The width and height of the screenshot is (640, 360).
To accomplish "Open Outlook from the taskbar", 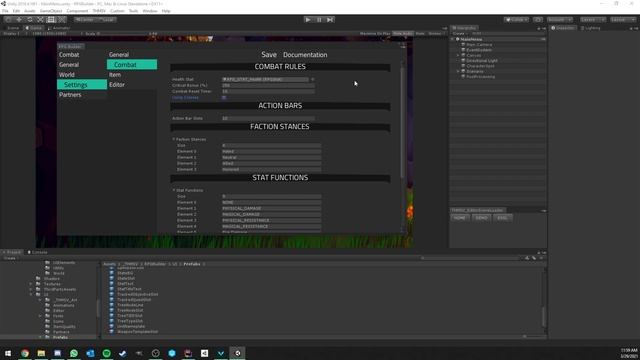I will (x=90, y=353).
